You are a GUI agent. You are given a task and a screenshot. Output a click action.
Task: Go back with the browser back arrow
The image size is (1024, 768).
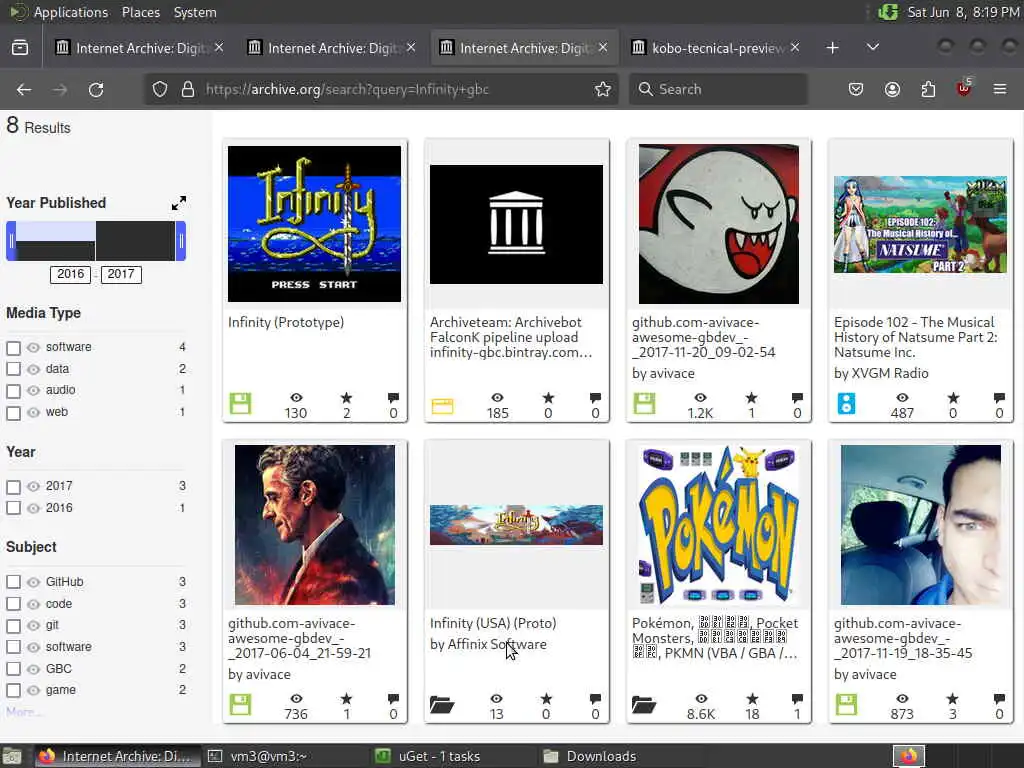[24, 89]
